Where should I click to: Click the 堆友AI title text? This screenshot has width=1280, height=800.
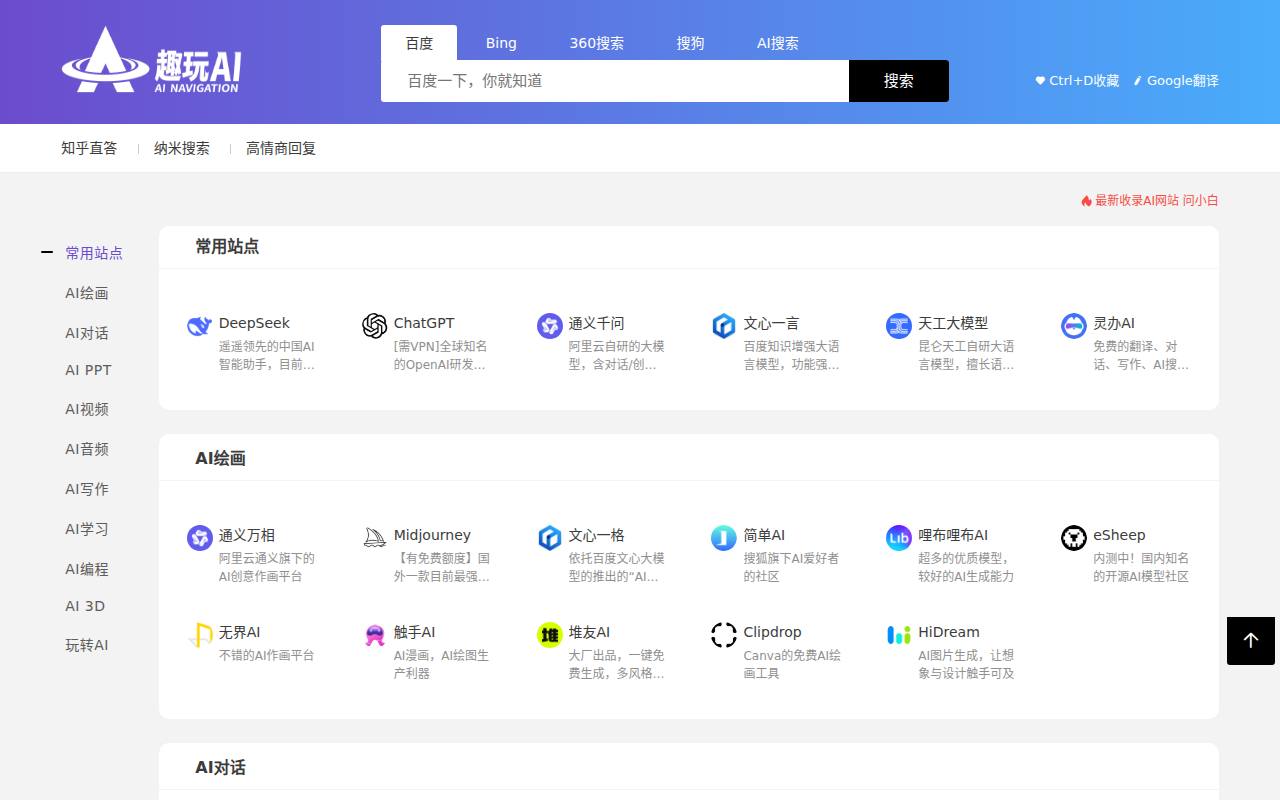[590, 632]
